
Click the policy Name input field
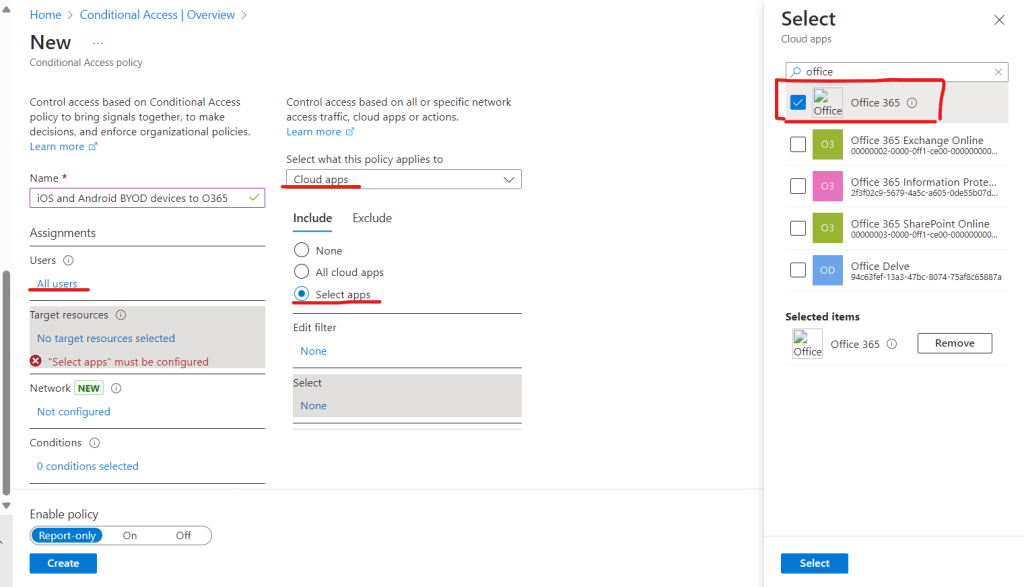pos(140,198)
